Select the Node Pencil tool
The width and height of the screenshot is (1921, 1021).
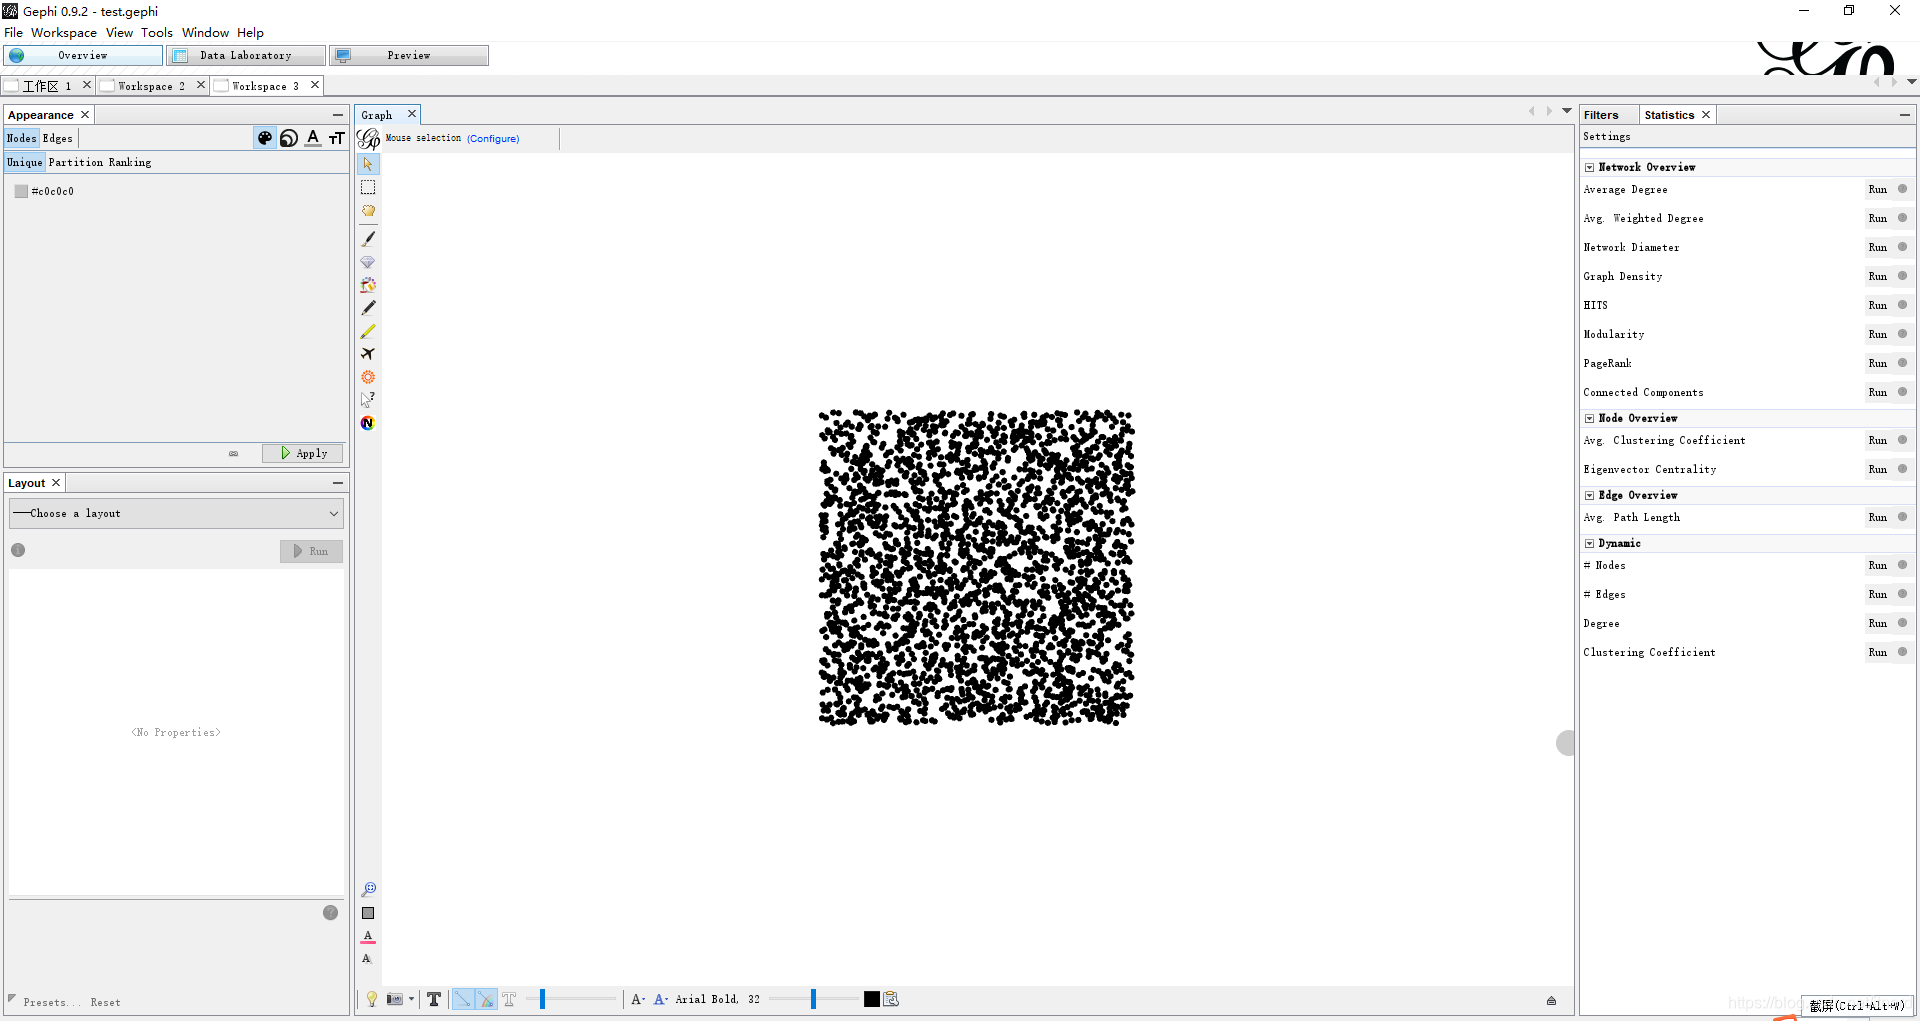pos(368,308)
